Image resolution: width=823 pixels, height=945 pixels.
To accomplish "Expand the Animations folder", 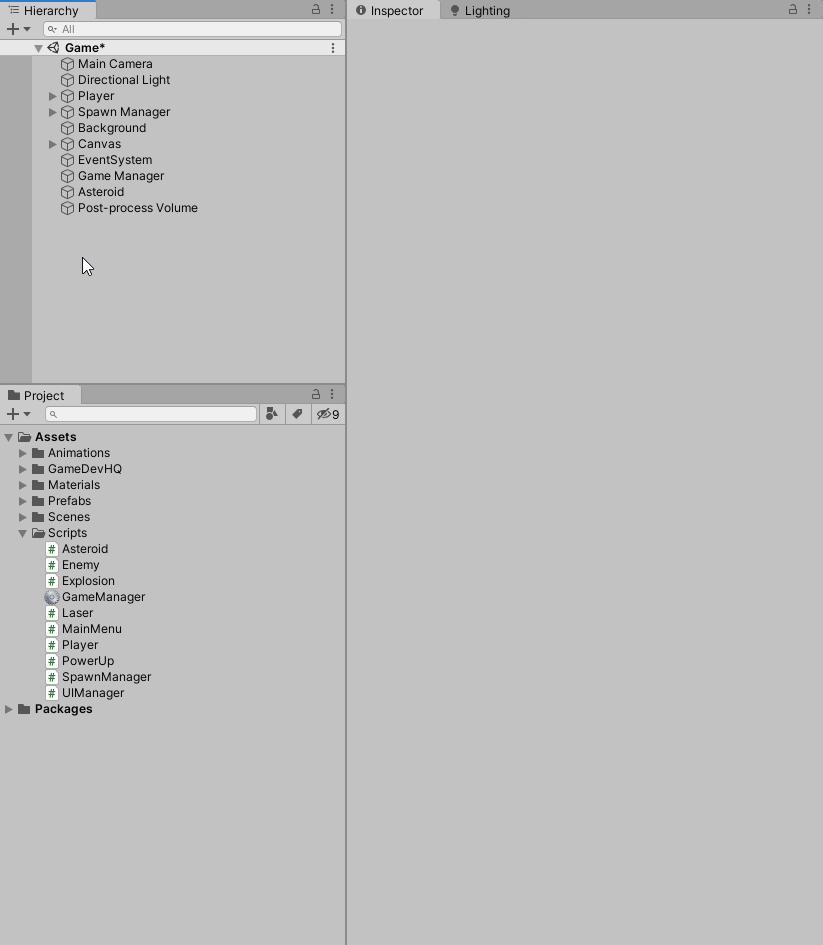I will [x=22, y=453].
